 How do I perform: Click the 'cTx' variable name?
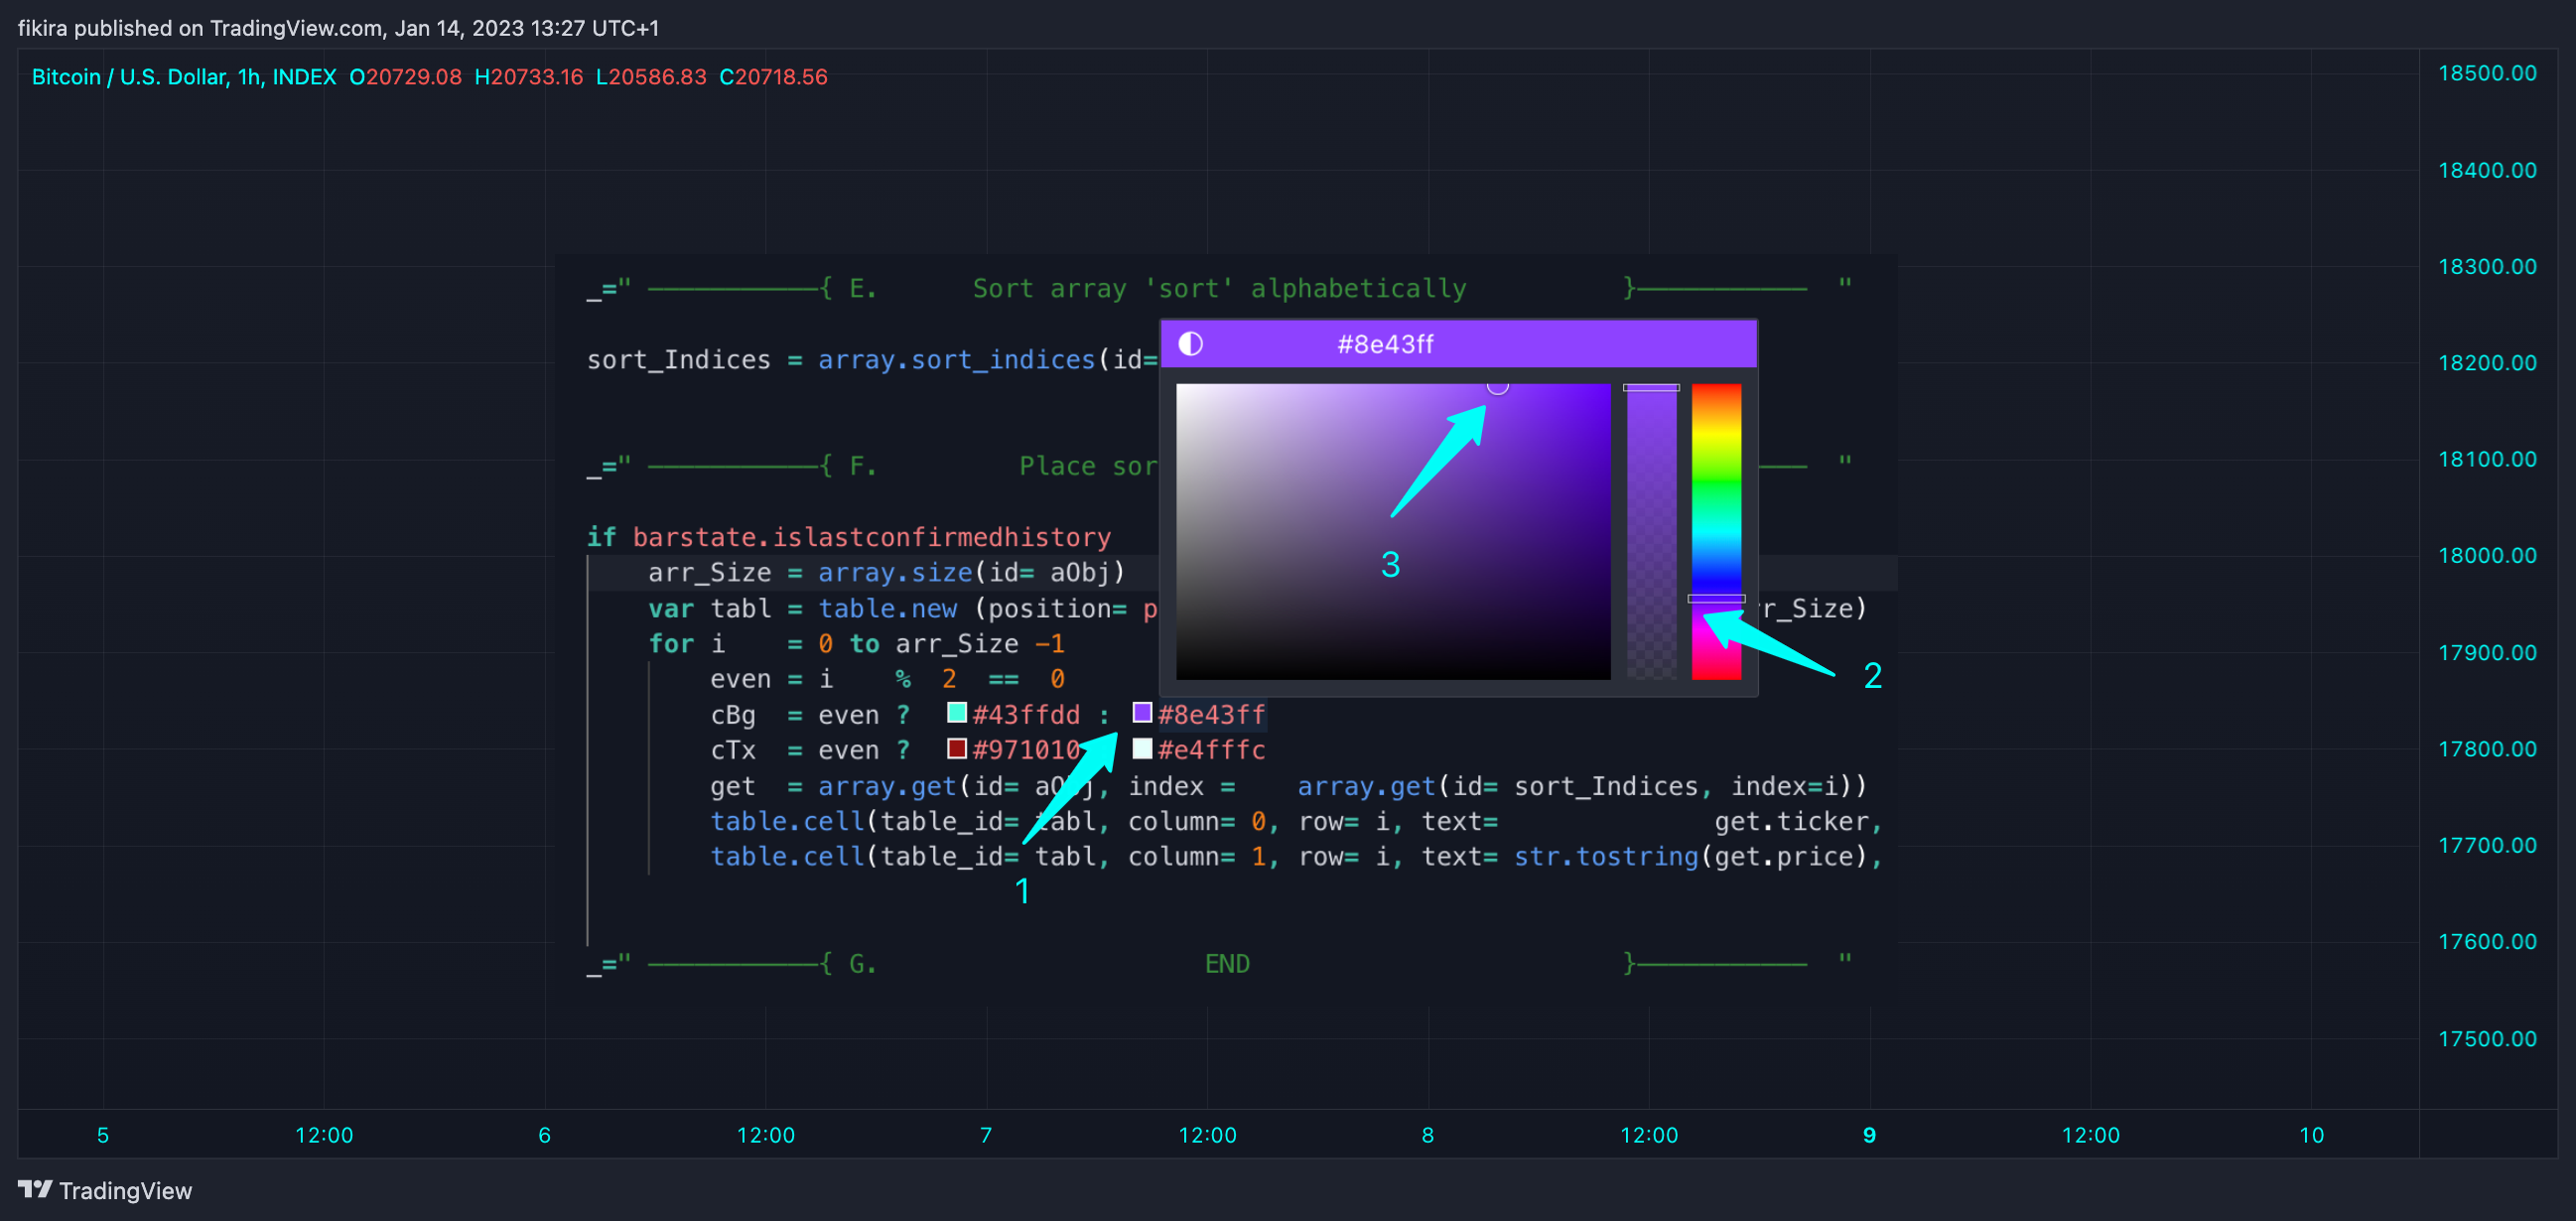coord(733,750)
